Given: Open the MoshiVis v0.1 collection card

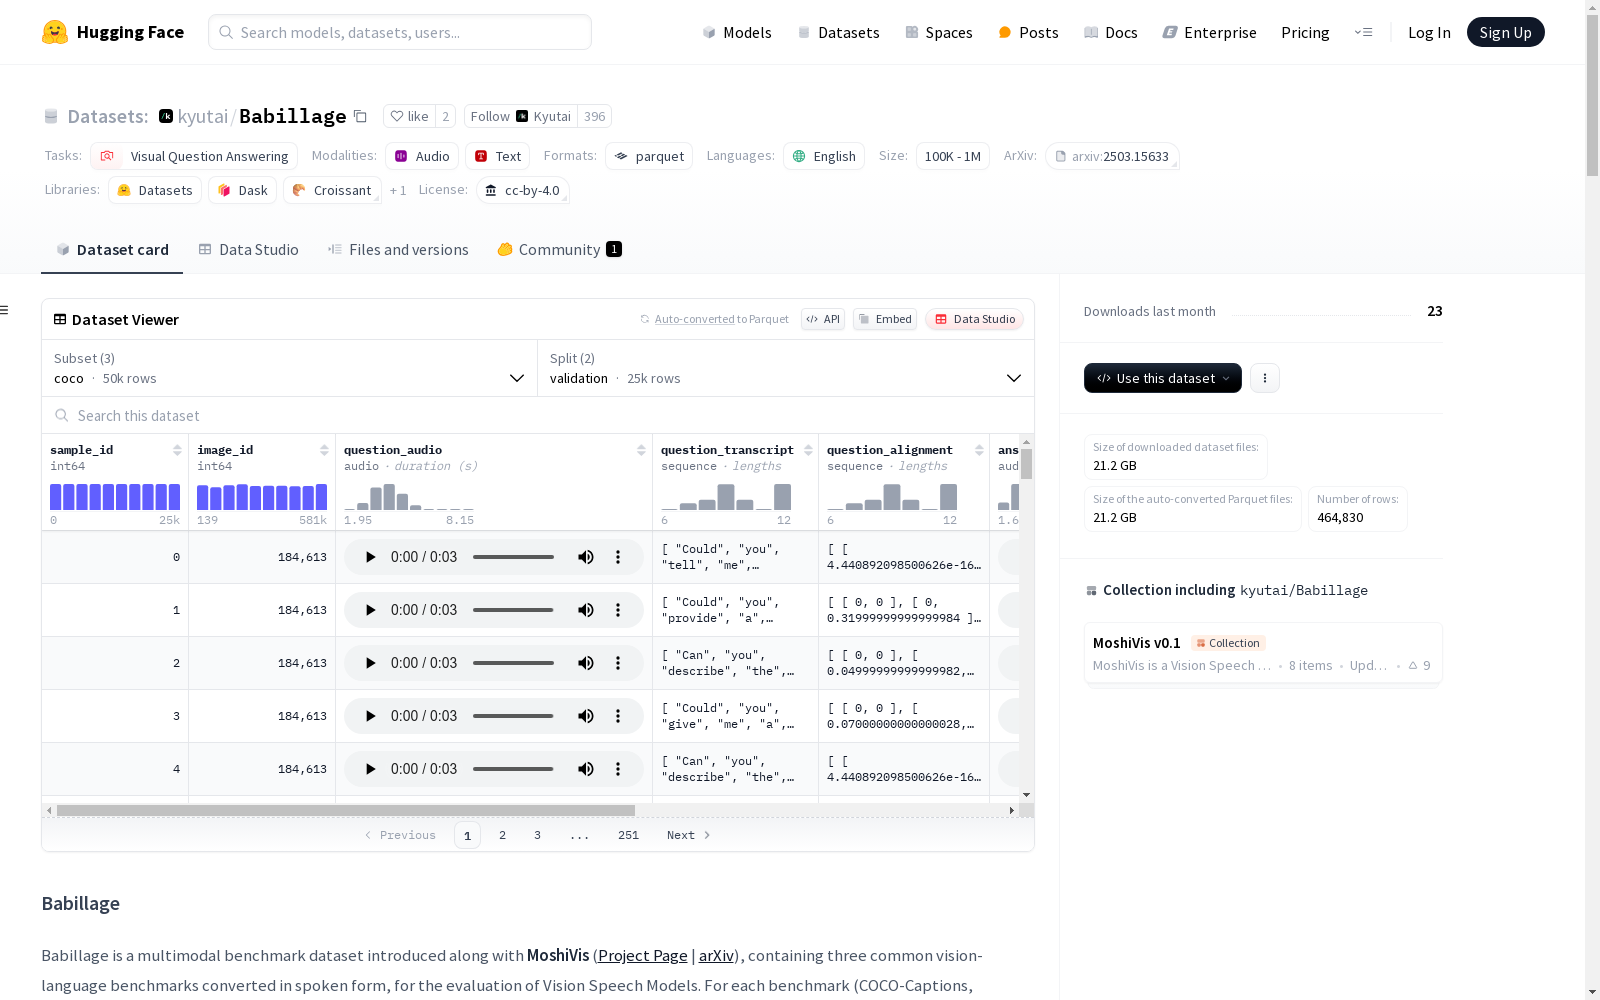Looking at the screenshot, I should tap(1263, 653).
